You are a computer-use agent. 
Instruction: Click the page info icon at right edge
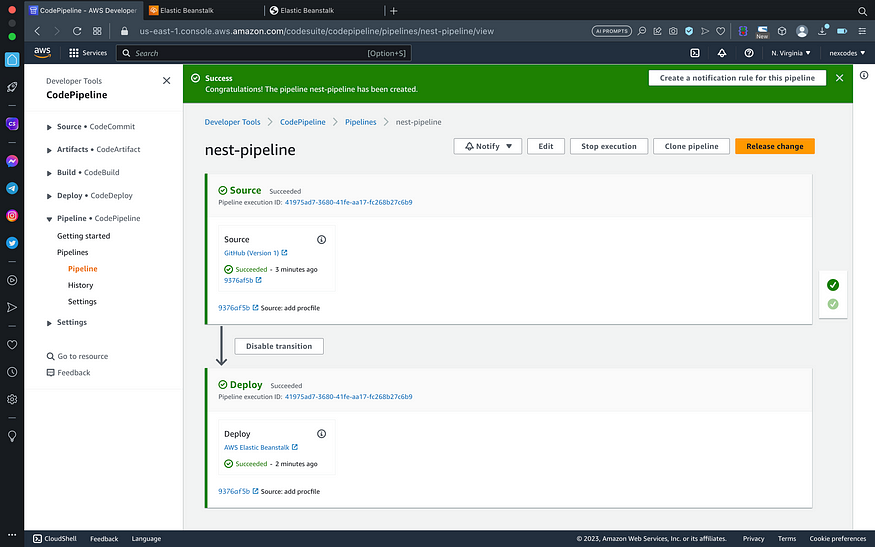[x=864, y=75]
